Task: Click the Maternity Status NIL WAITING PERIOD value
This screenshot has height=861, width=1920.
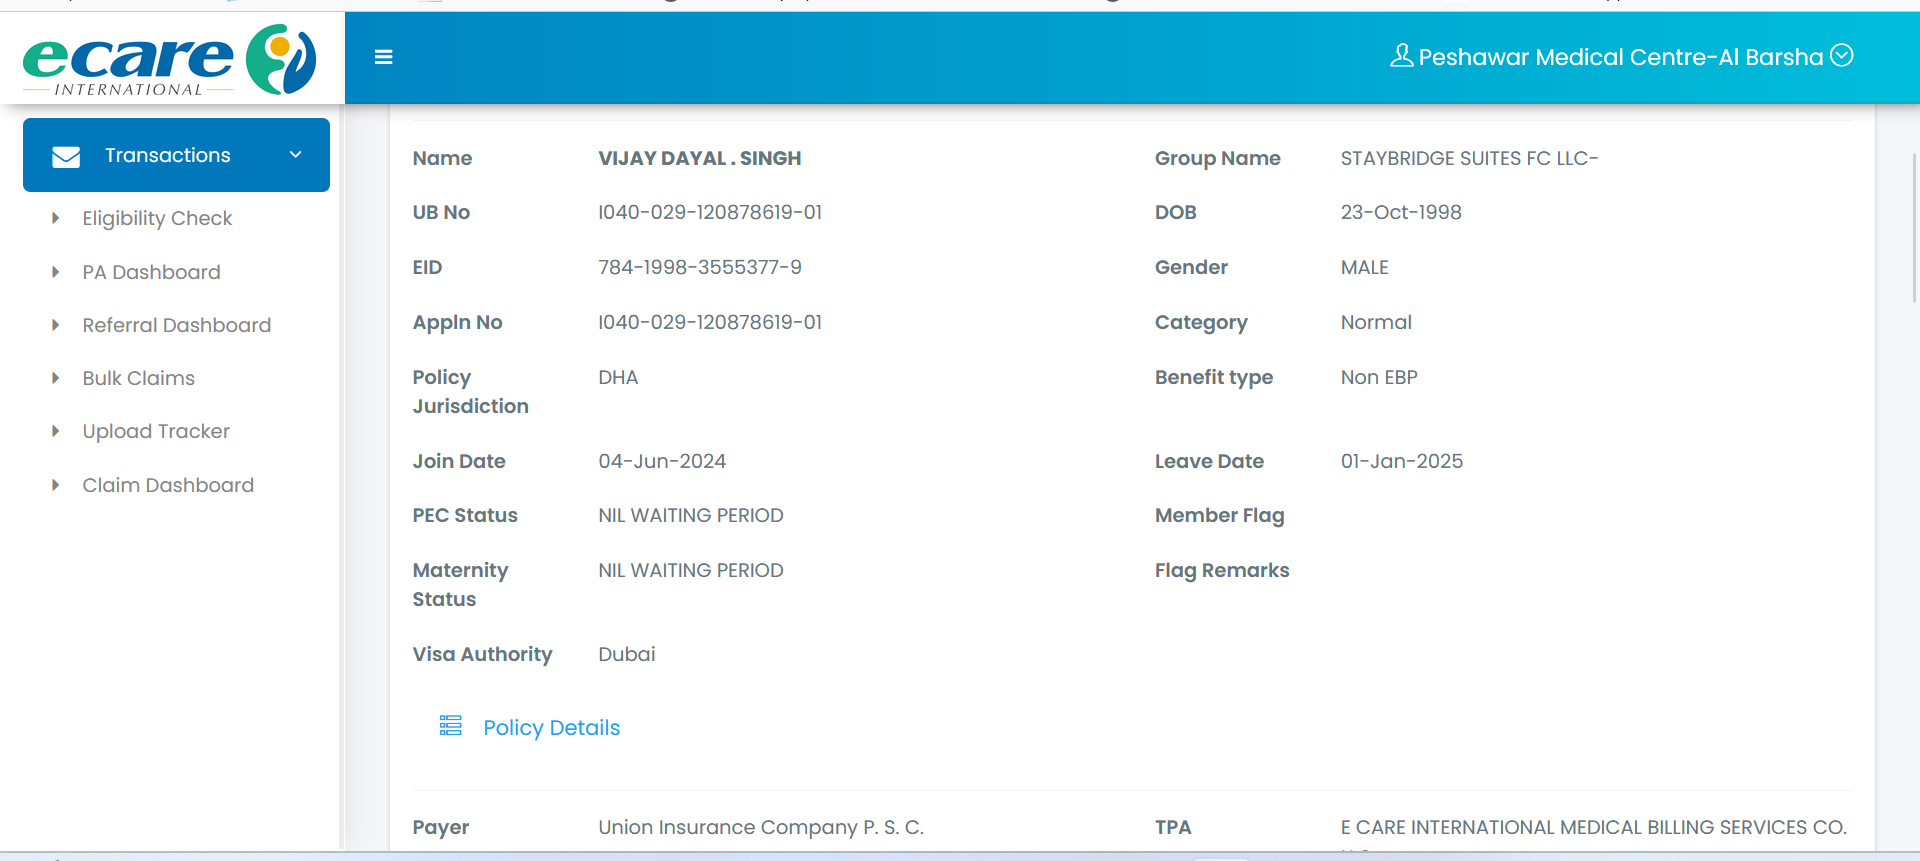Action: pos(691,570)
